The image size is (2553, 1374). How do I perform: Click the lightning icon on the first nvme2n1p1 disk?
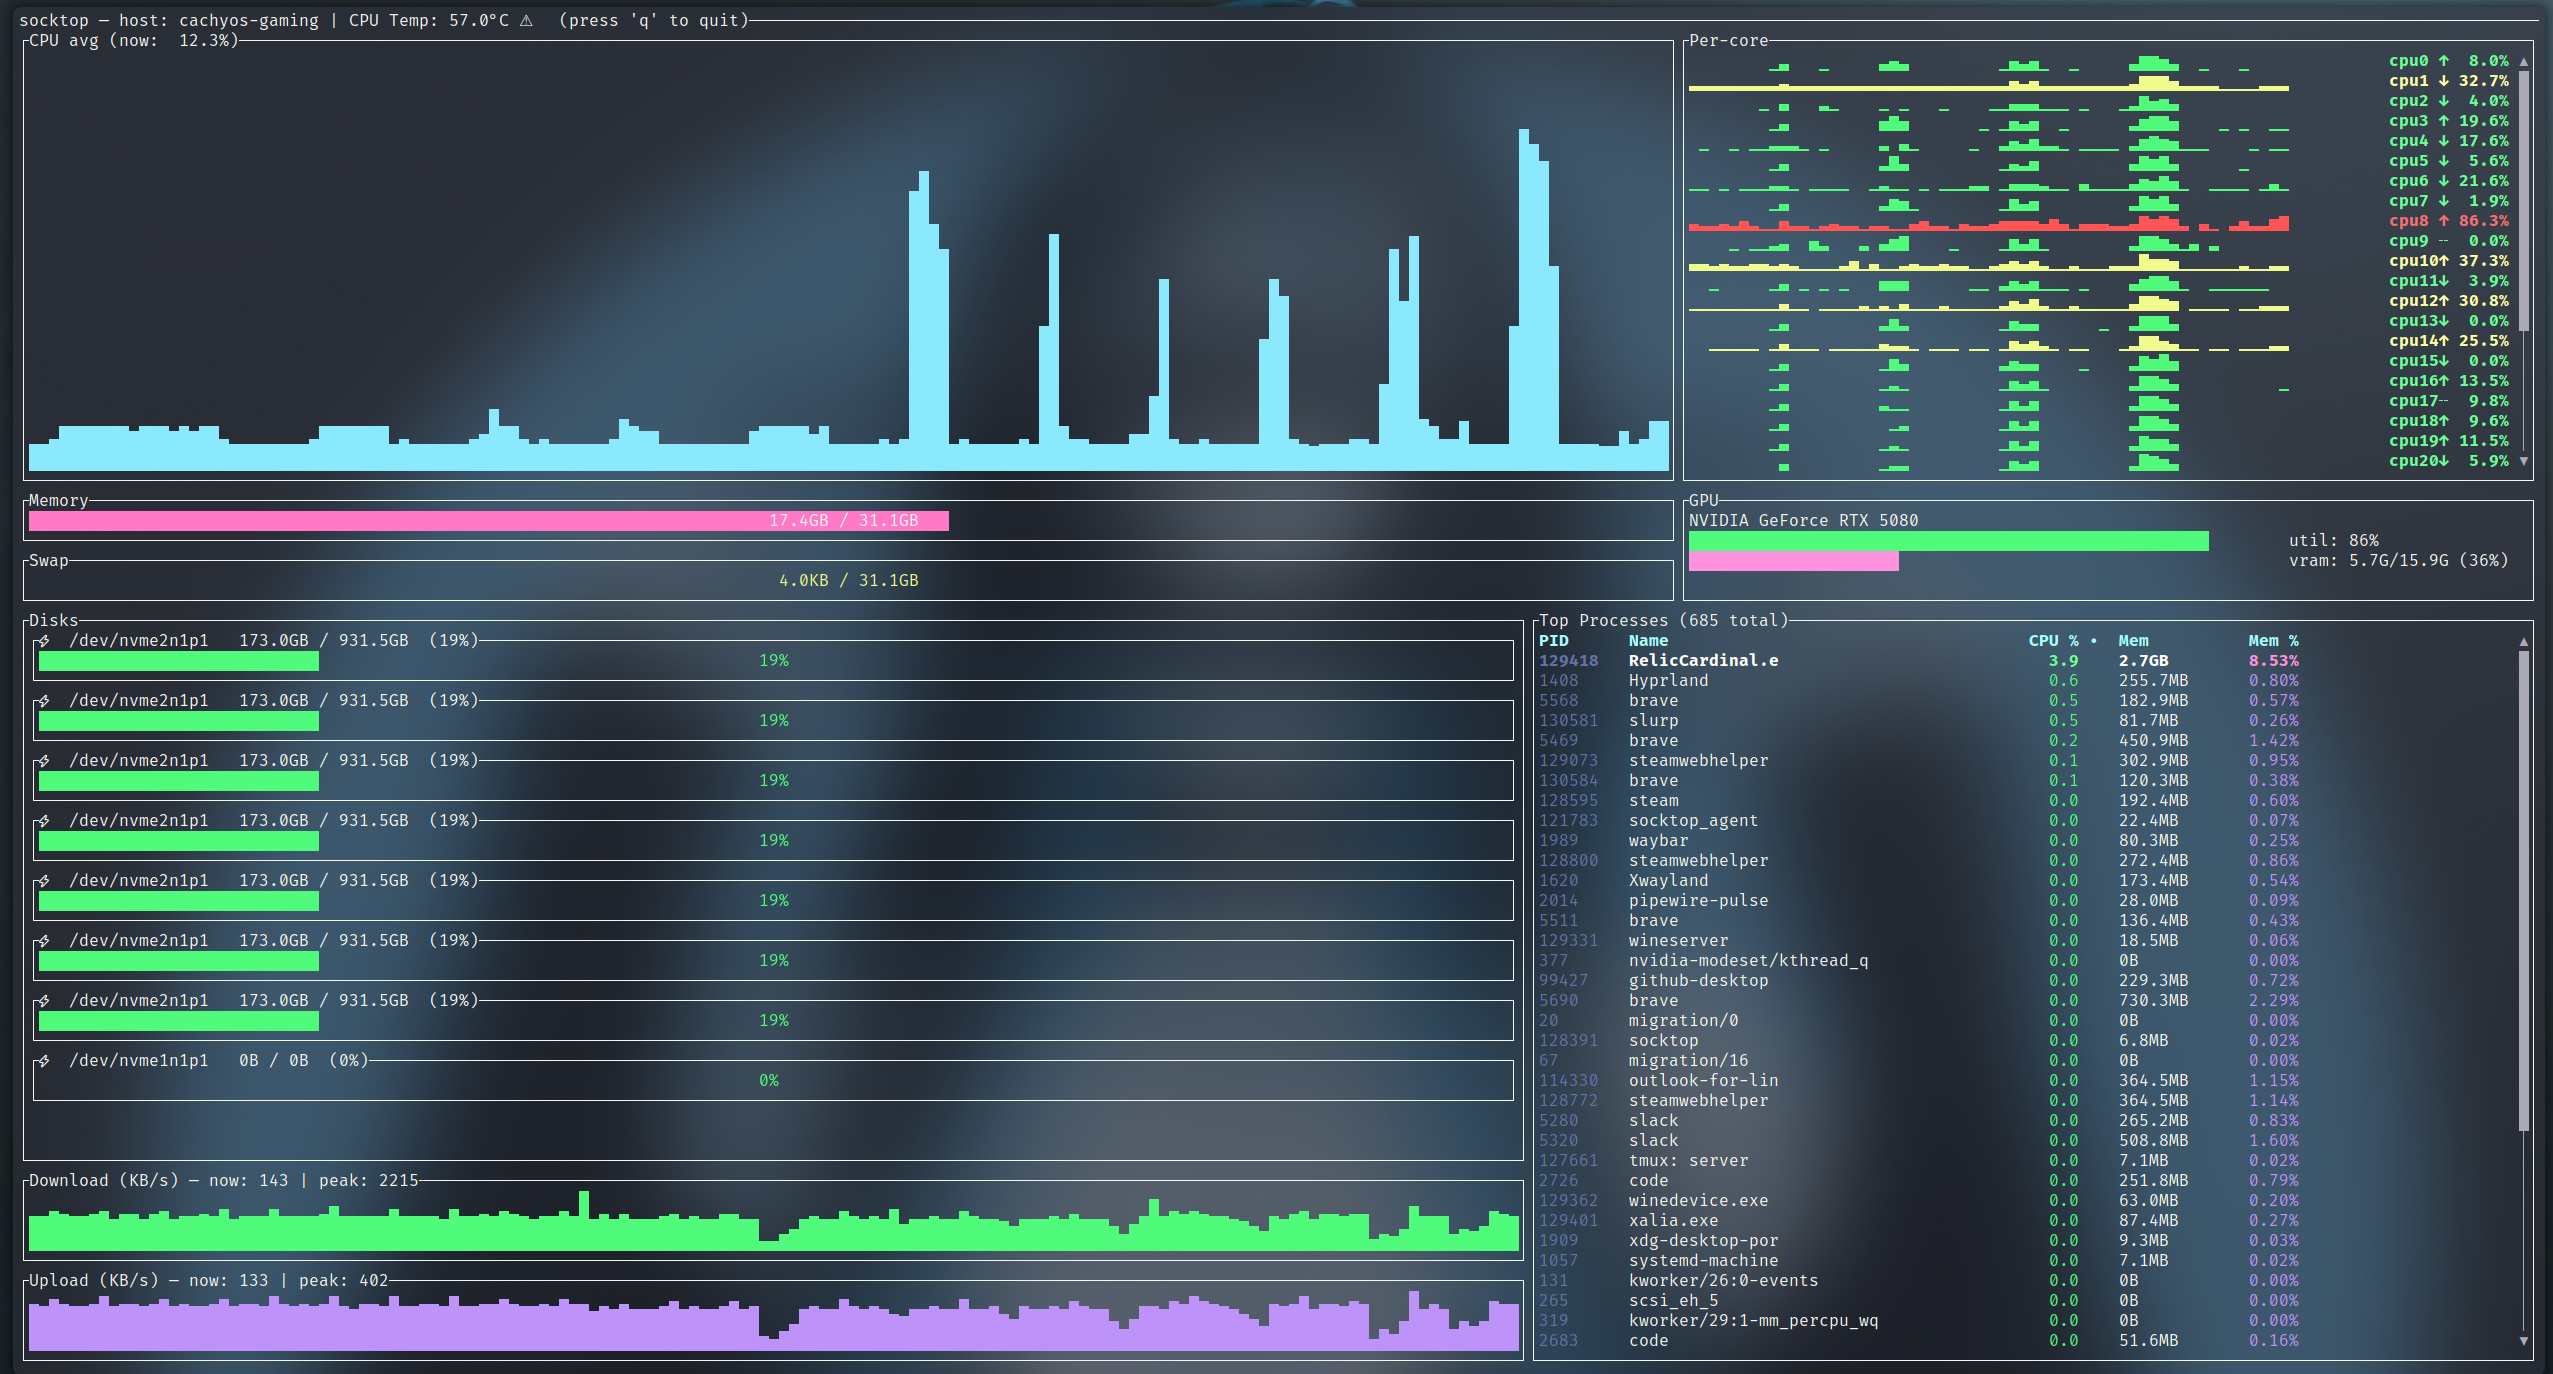point(47,639)
